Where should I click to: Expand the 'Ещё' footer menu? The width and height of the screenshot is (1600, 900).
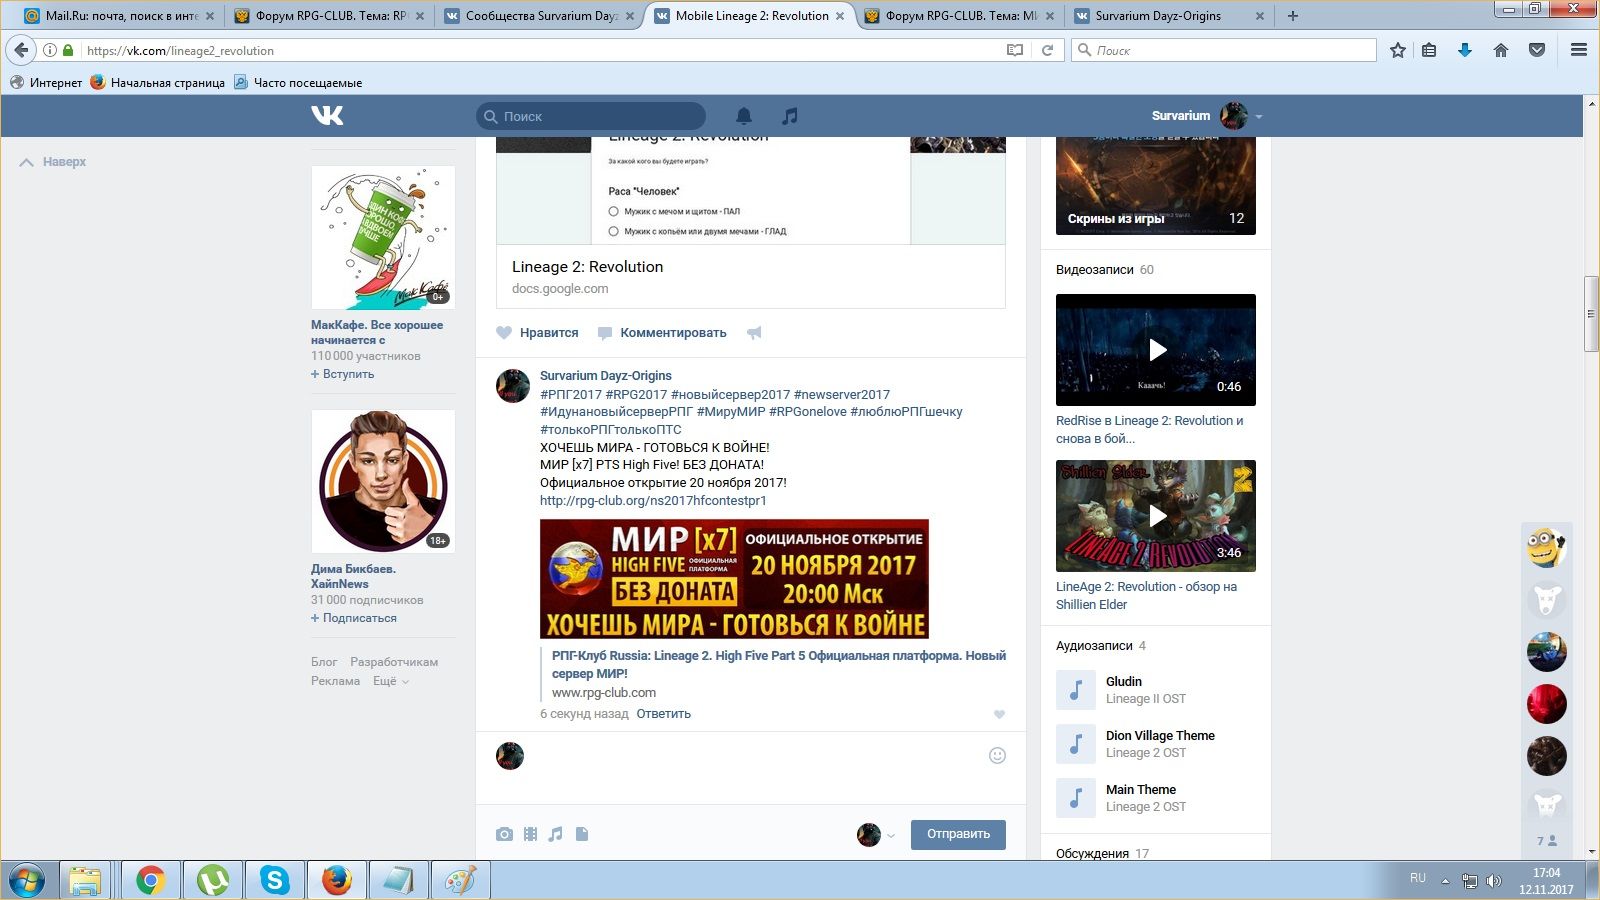(391, 681)
